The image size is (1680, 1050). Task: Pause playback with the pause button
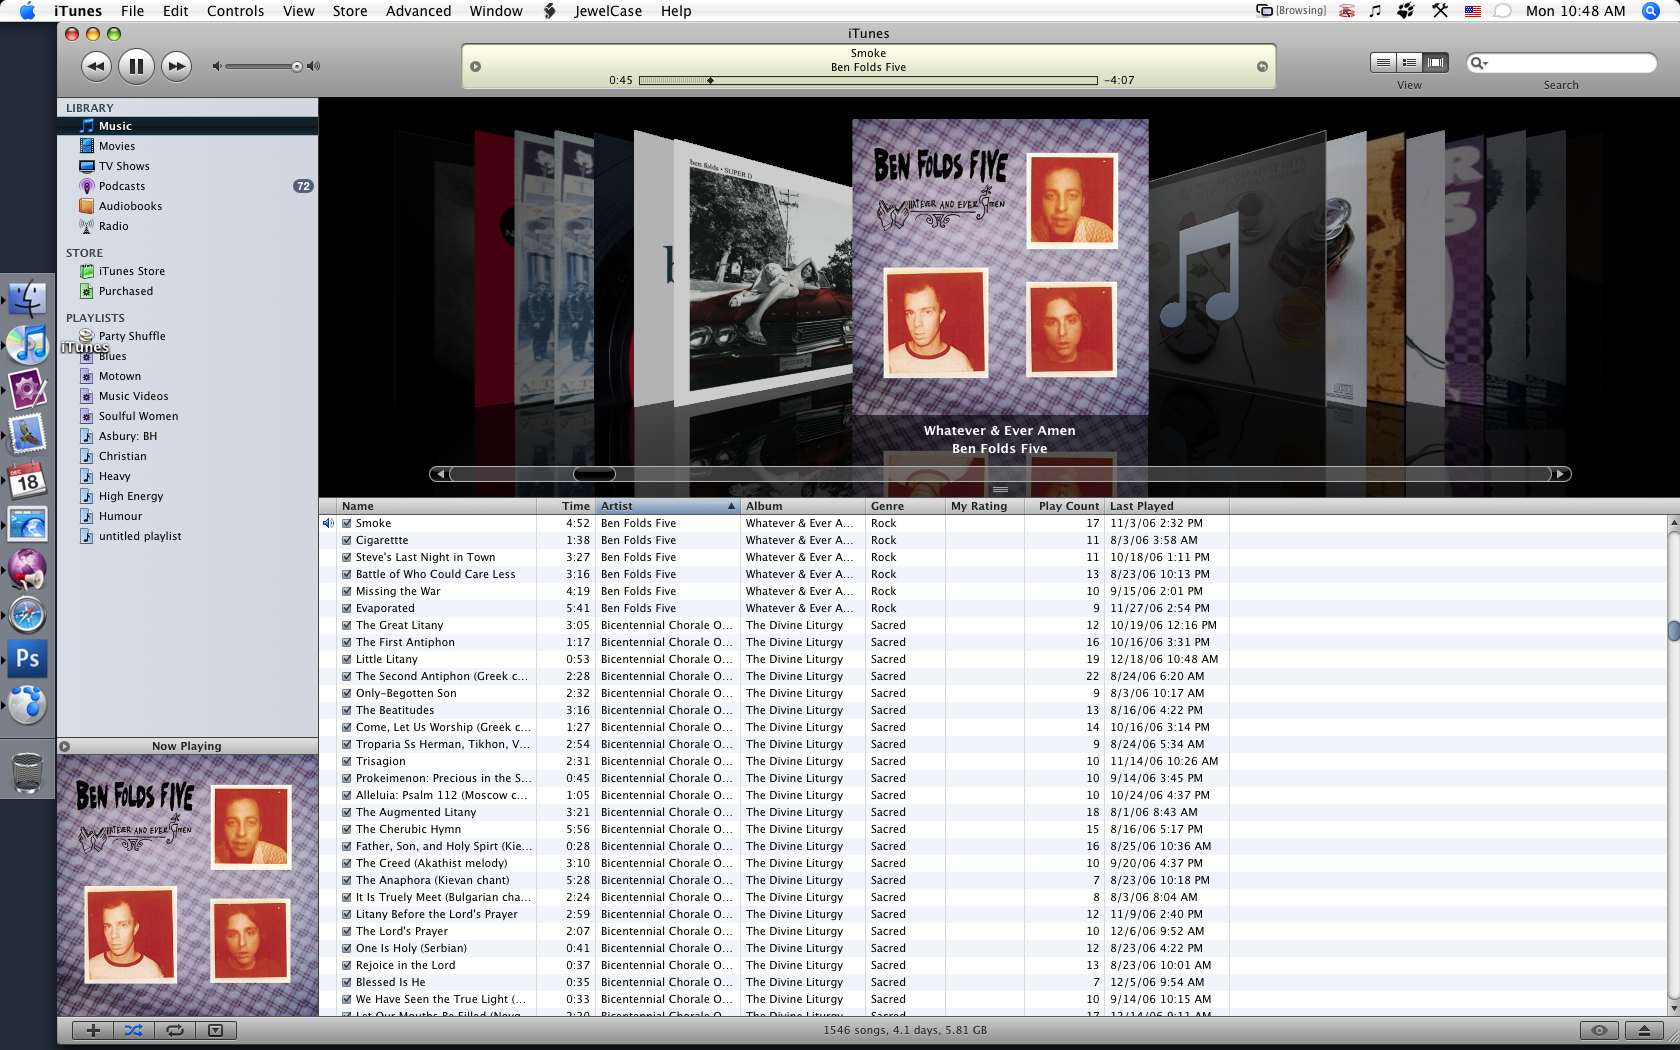click(136, 67)
